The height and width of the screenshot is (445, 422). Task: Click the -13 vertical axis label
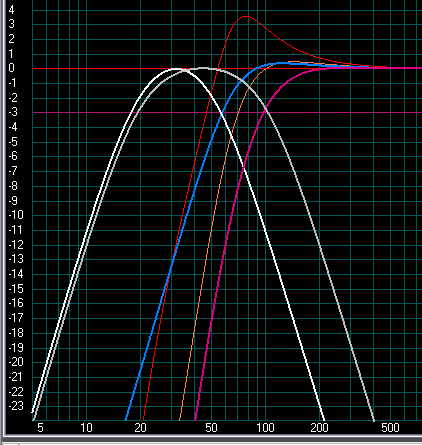pyautogui.click(x=16, y=259)
